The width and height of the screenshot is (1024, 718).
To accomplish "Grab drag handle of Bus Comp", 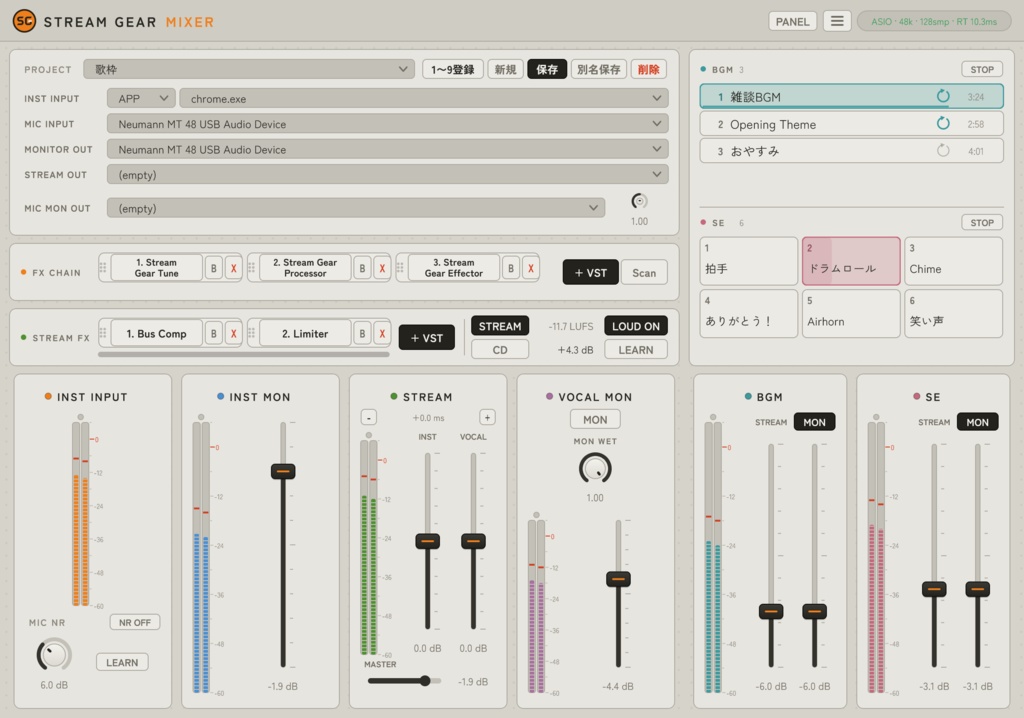I will click(x=103, y=333).
